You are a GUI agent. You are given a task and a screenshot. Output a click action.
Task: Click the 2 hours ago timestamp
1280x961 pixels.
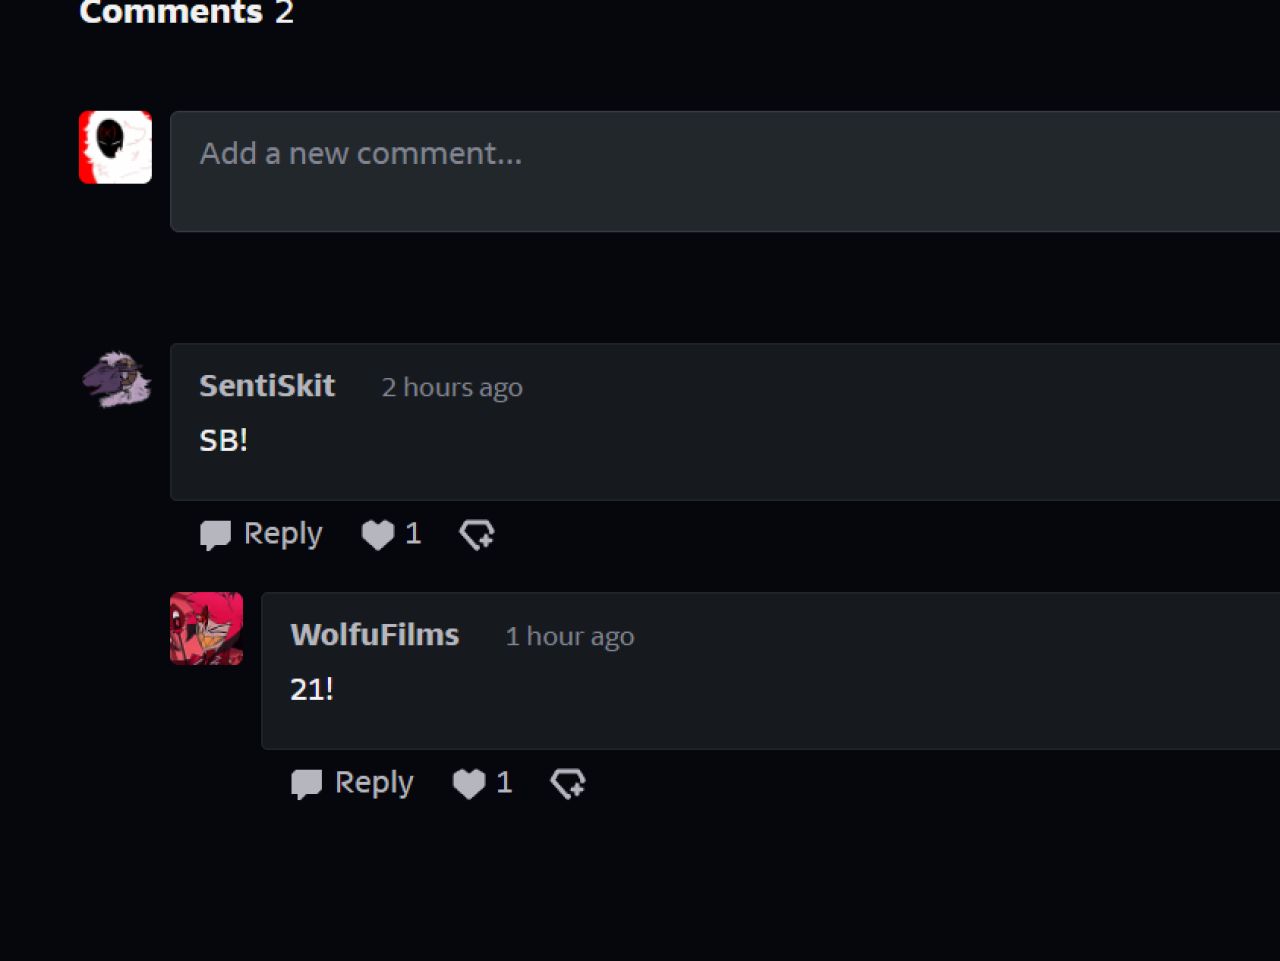452,387
